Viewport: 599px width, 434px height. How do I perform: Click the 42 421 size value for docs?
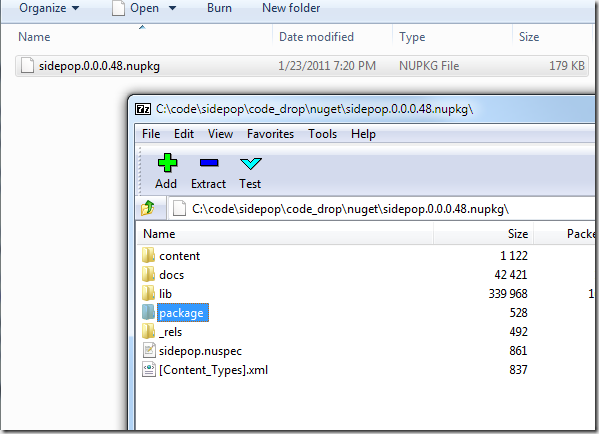click(x=511, y=275)
